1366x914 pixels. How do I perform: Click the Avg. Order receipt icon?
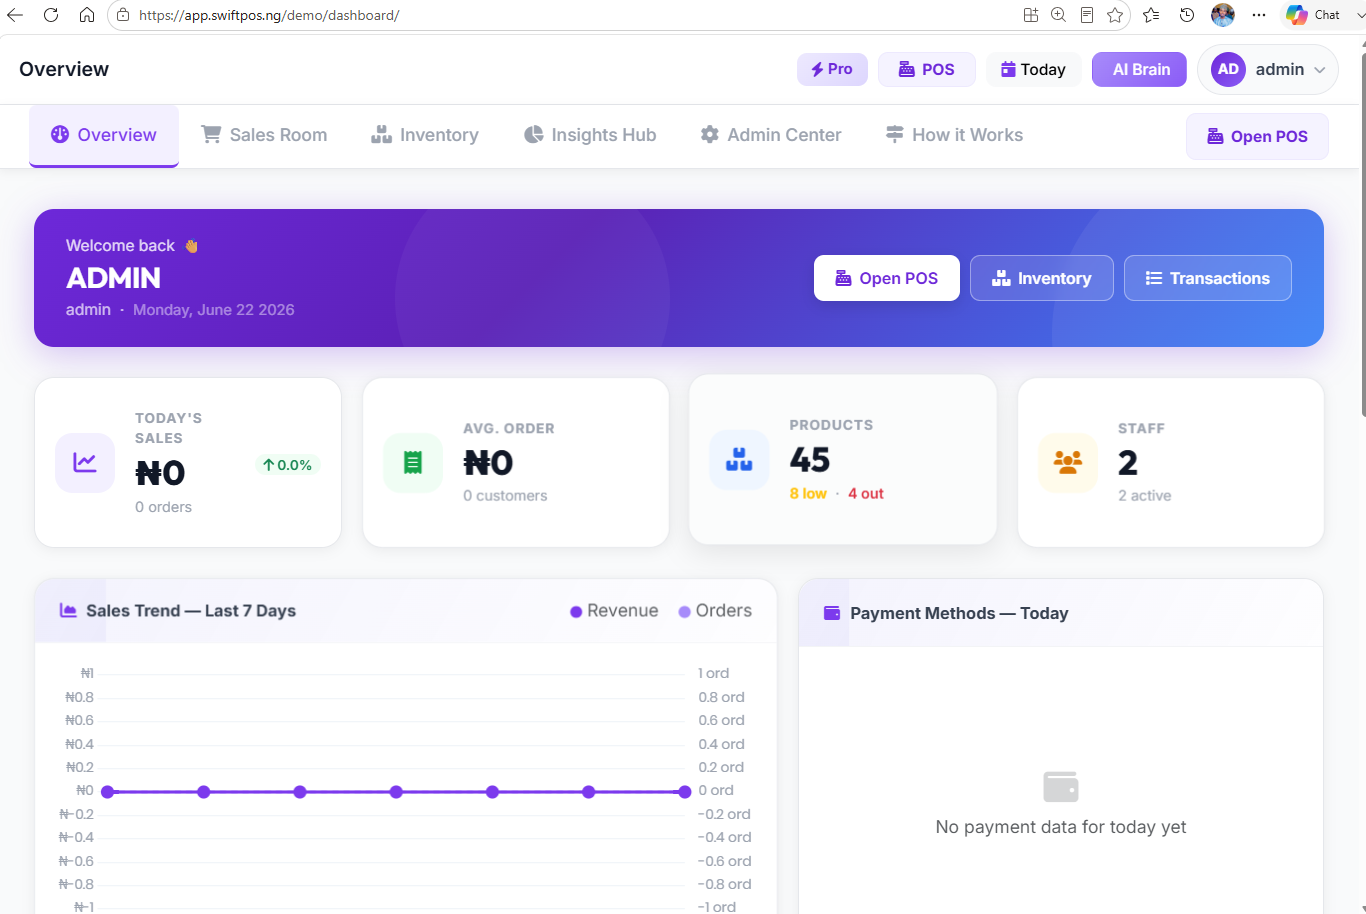click(x=413, y=463)
